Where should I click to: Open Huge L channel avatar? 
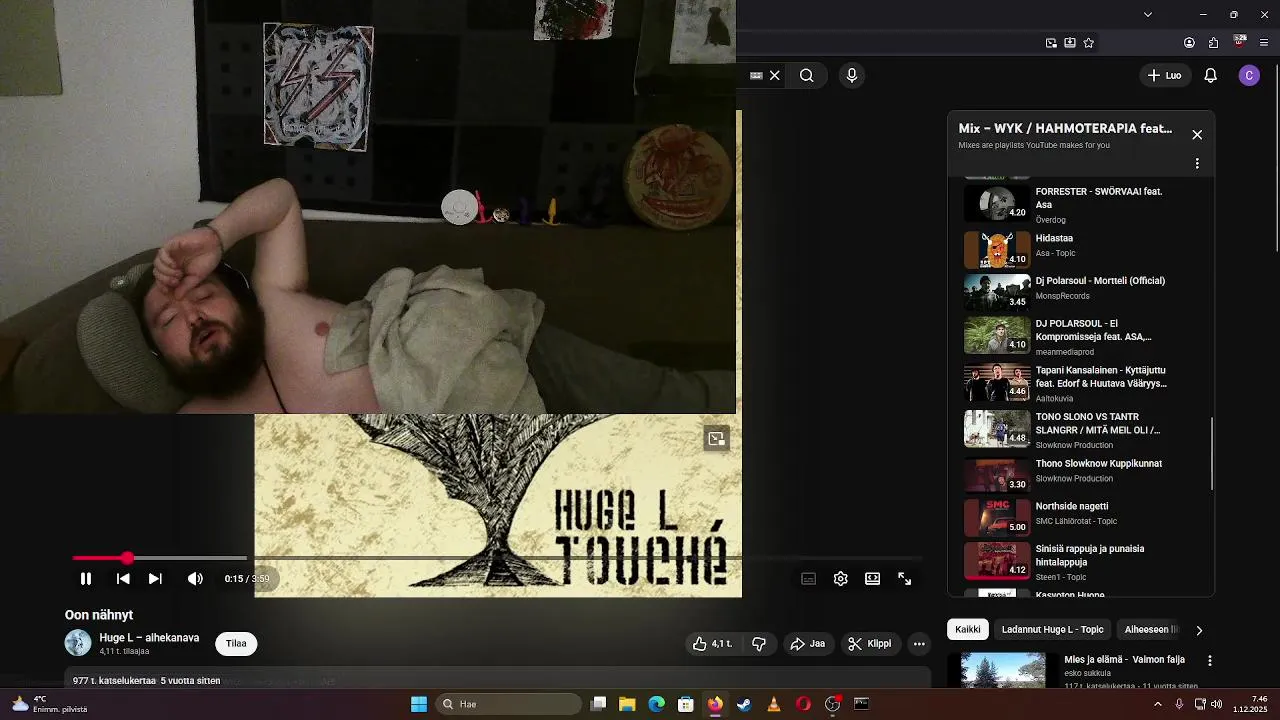[78, 643]
